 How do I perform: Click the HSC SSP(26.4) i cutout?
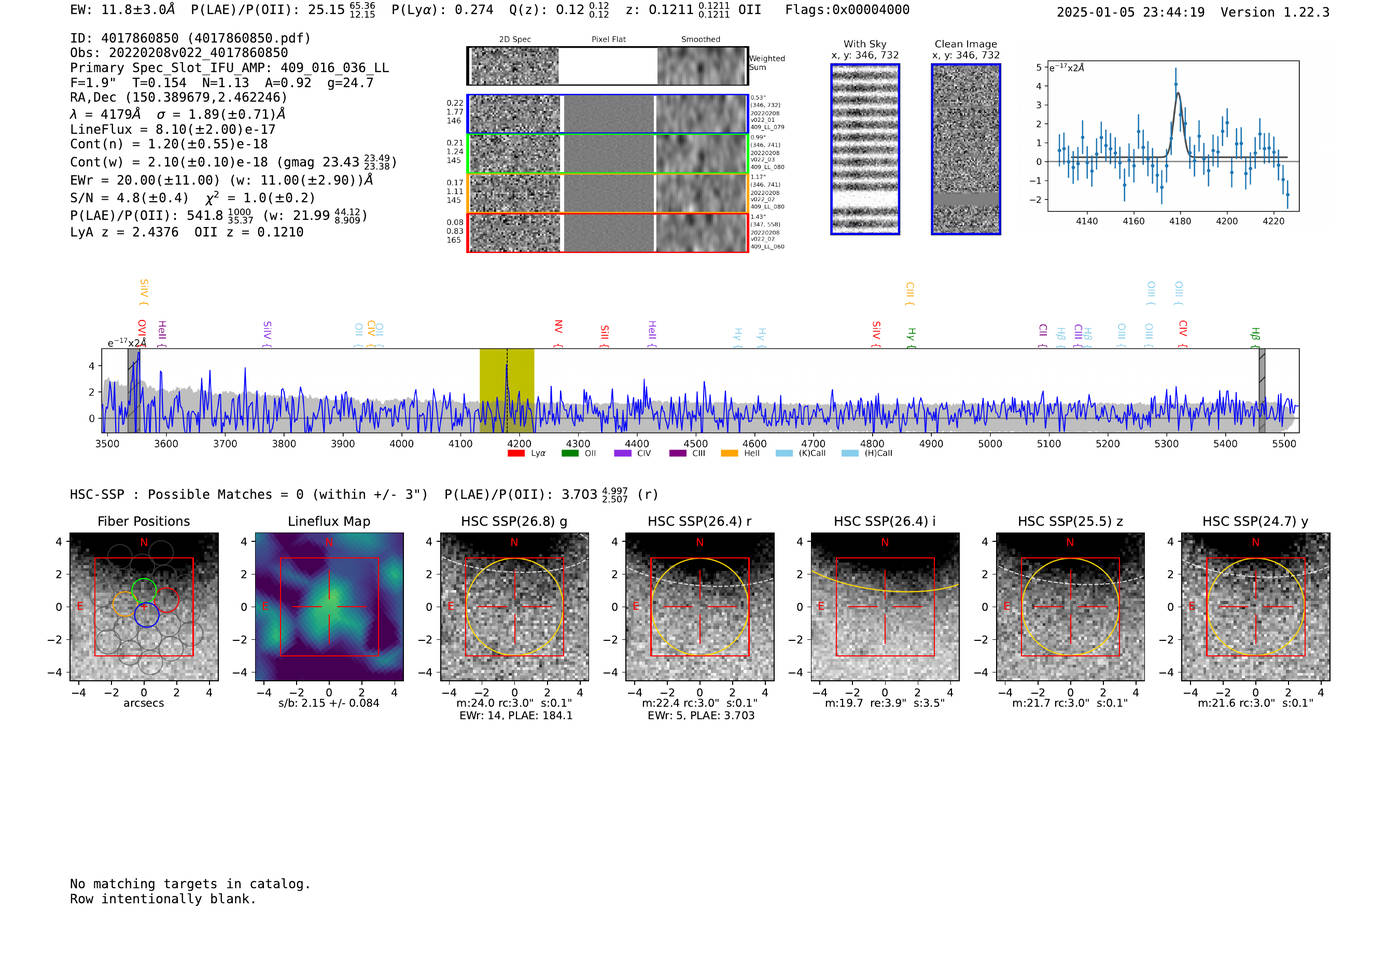885,607
